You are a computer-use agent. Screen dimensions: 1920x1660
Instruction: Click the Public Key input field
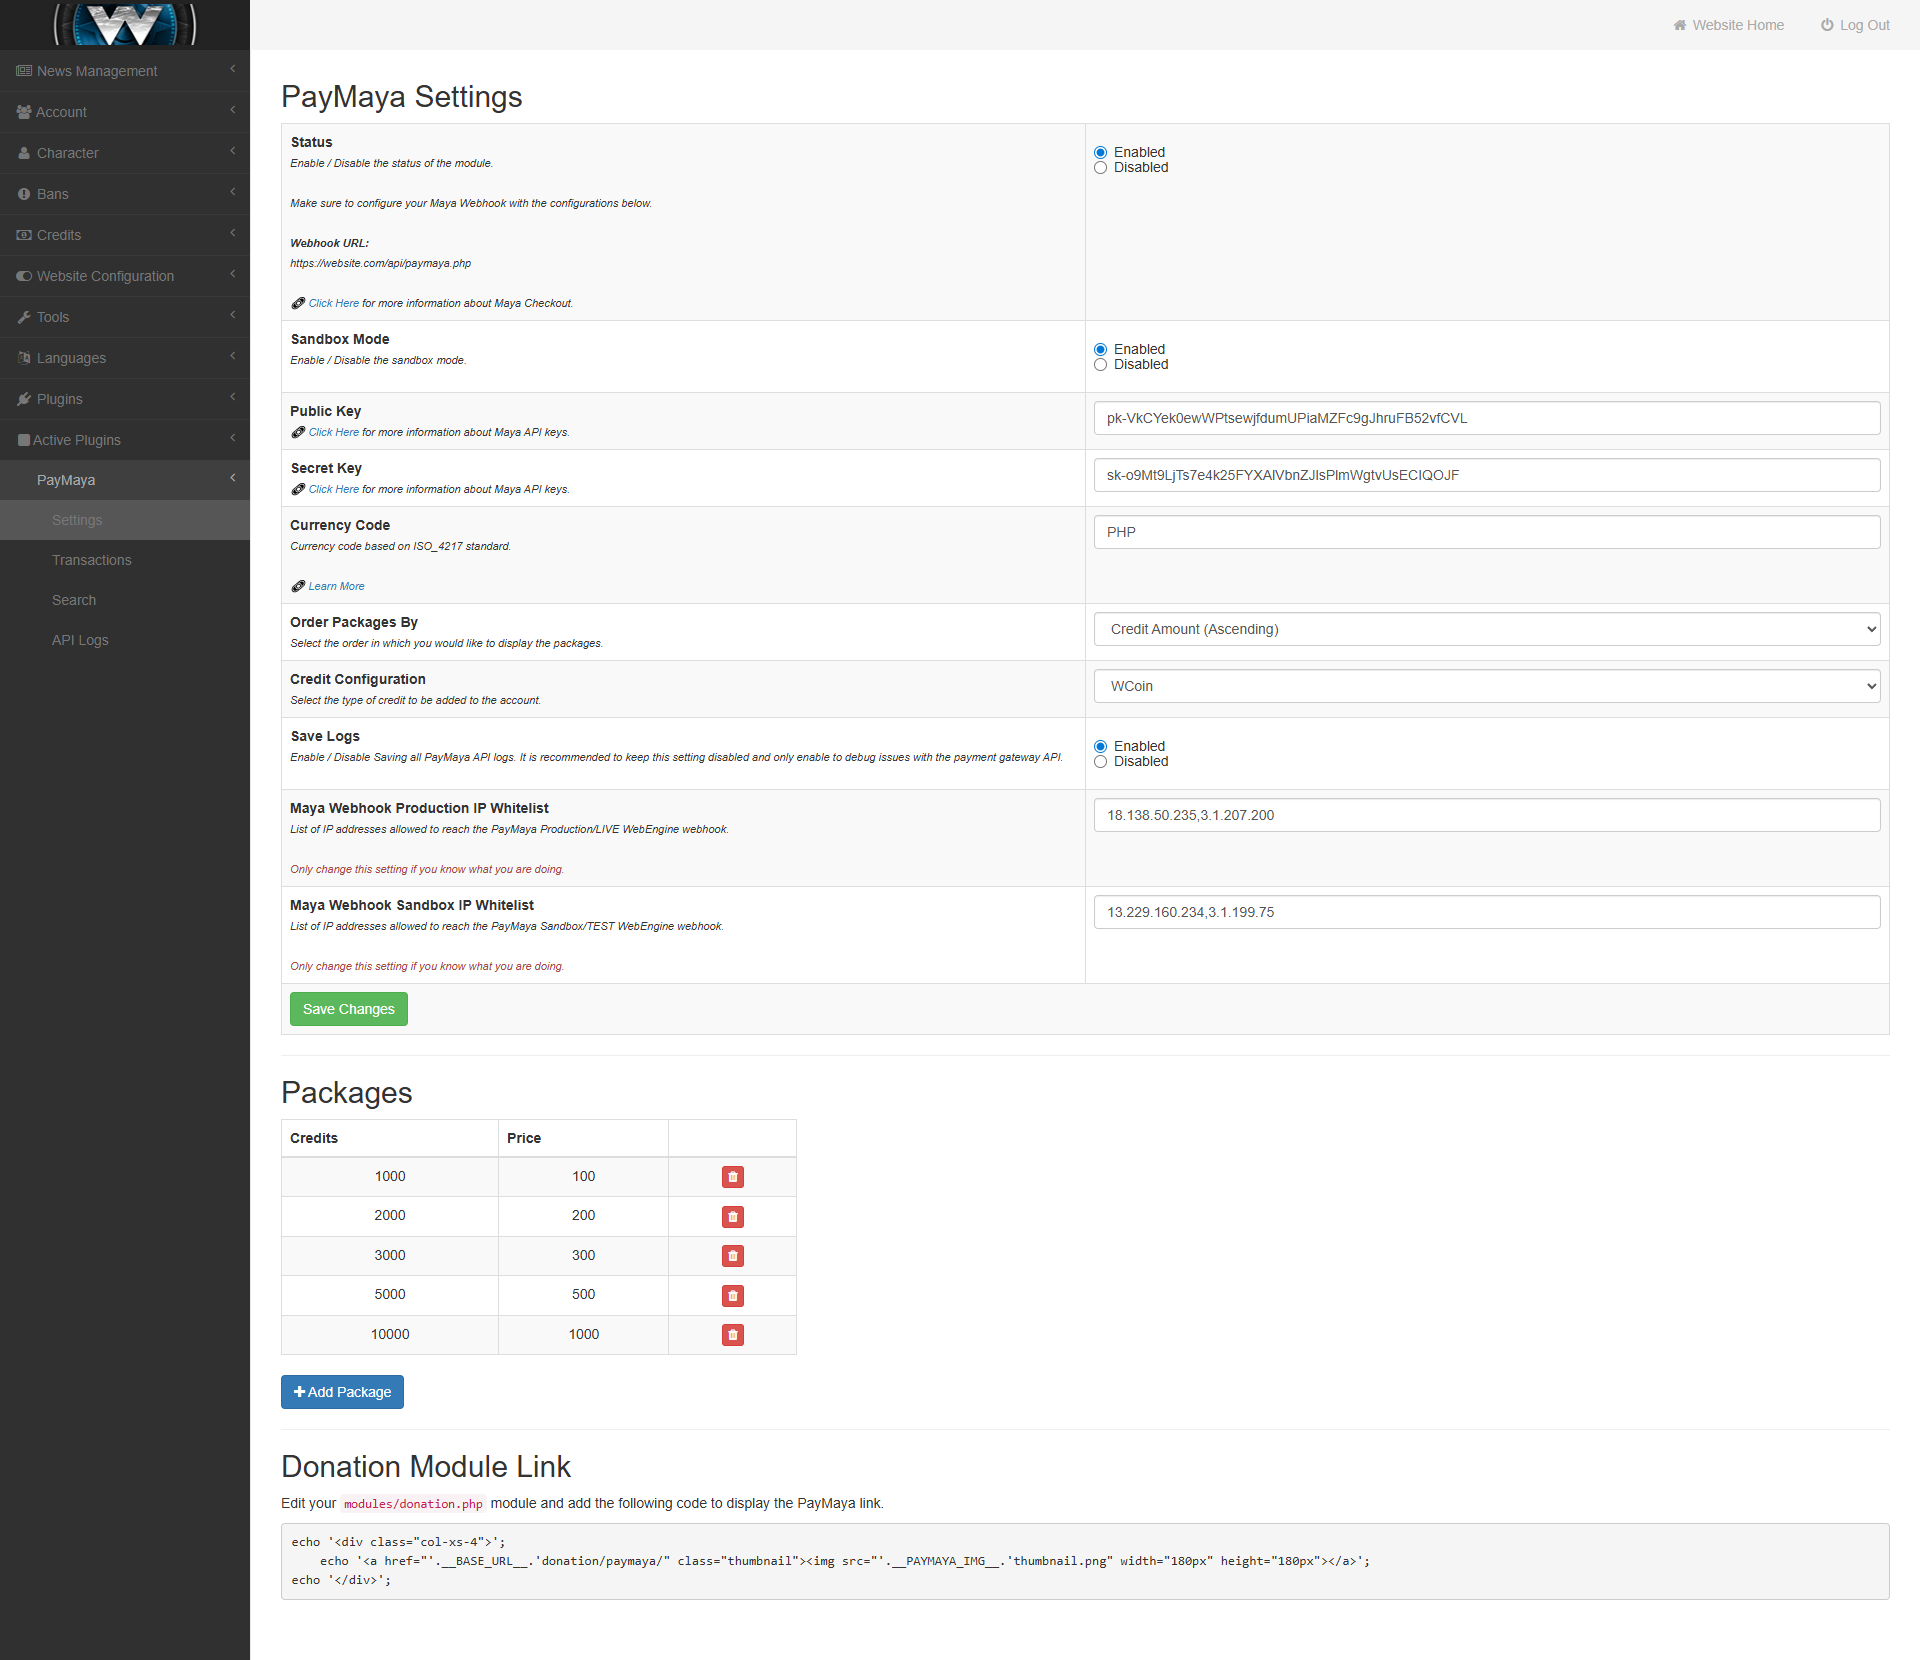click(1486, 418)
